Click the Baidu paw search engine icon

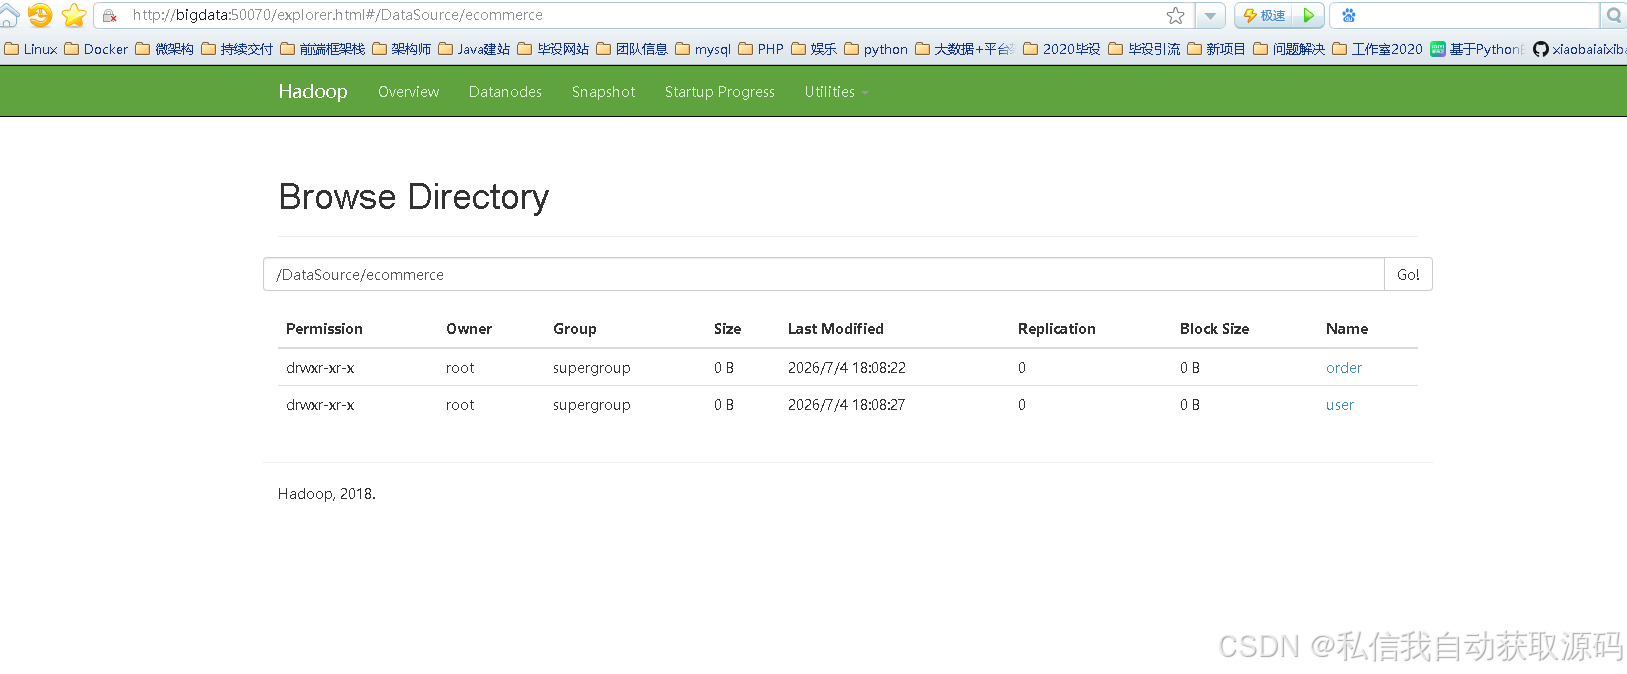[x=1349, y=15]
